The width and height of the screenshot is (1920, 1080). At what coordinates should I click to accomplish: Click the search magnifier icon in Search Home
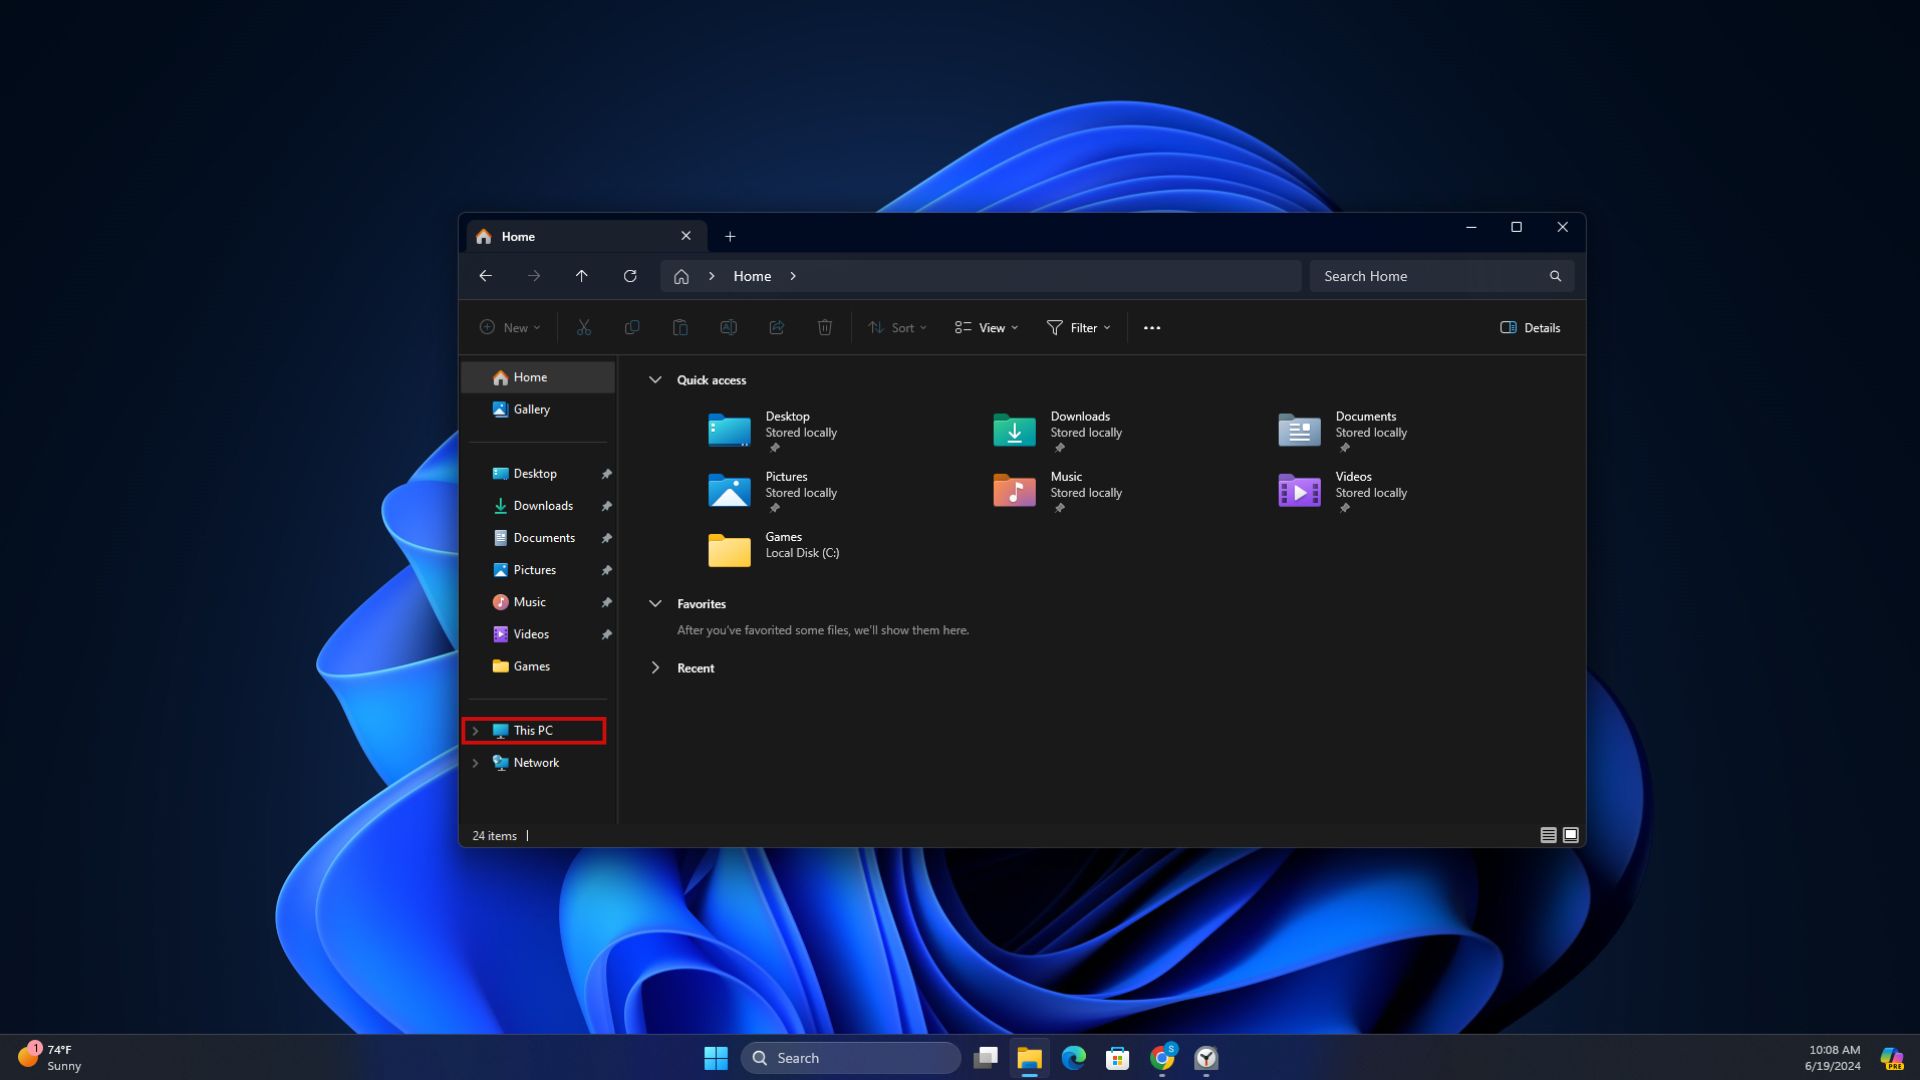[x=1555, y=276]
